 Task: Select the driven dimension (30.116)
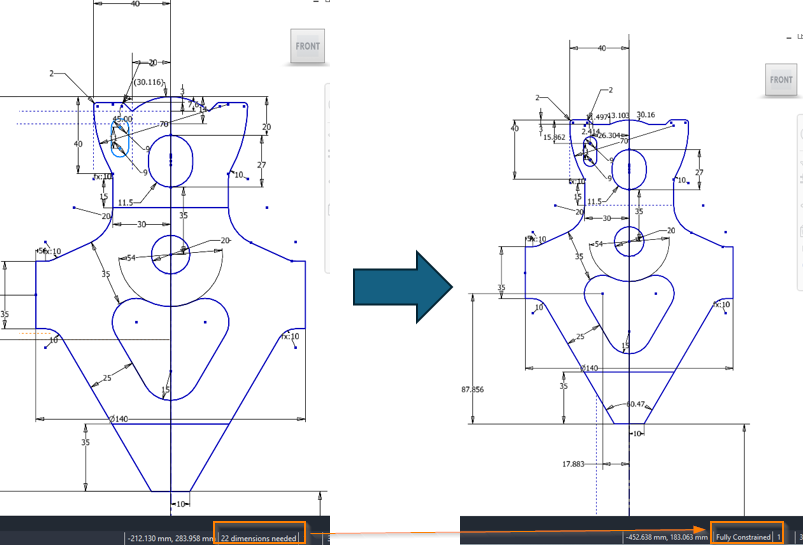point(149,82)
